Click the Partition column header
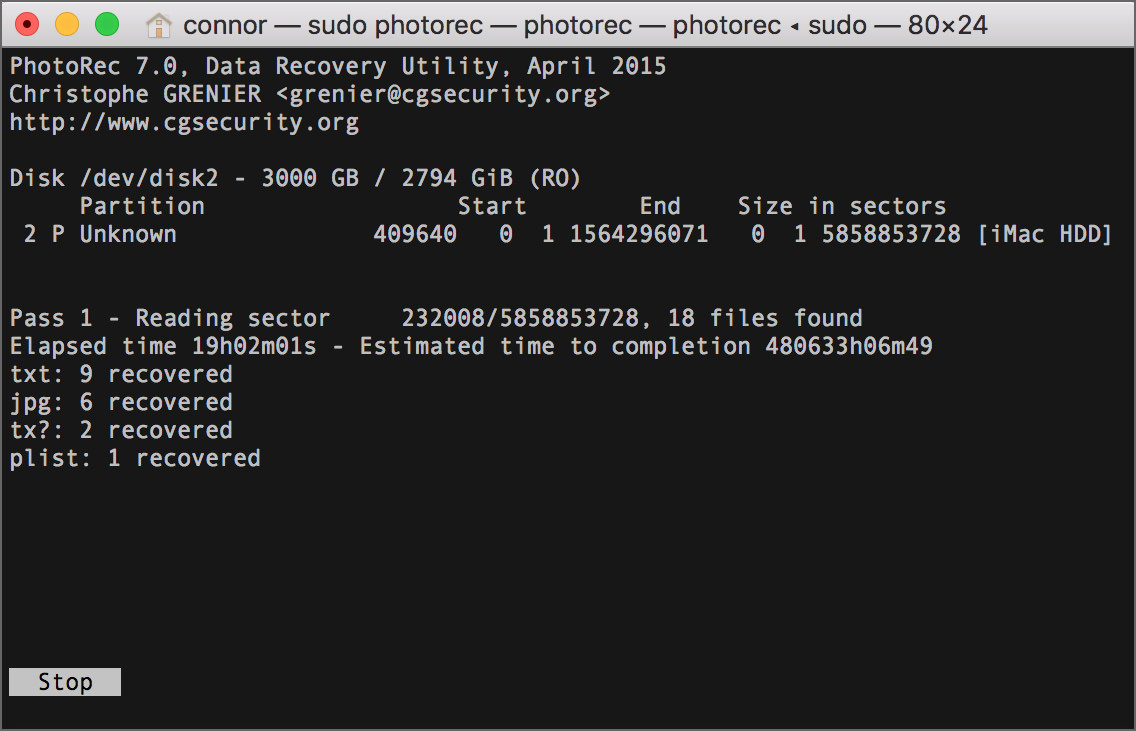This screenshot has height=731, width=1136. coord(142,205)
